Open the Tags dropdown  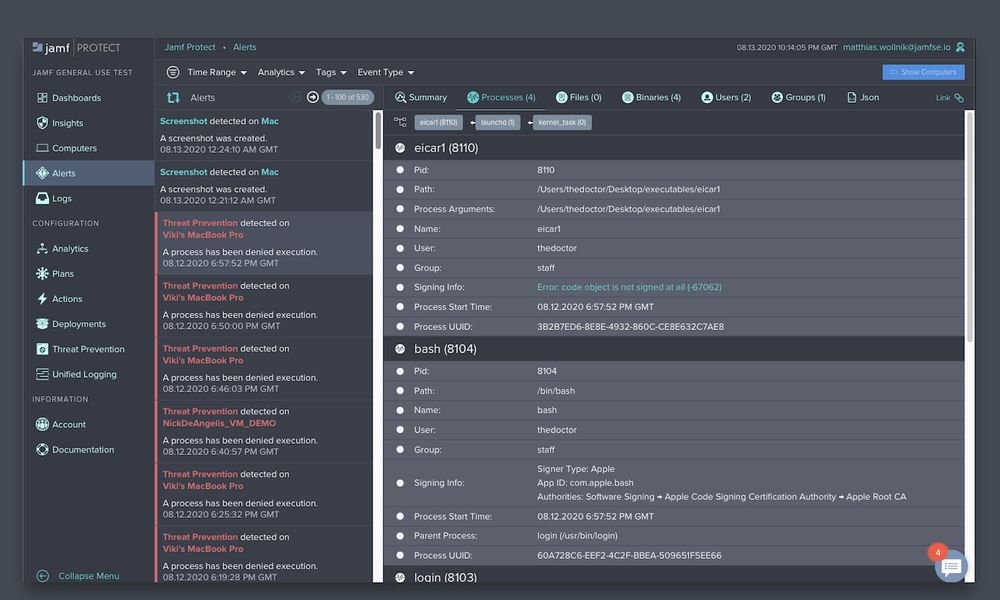pos(331,72)
